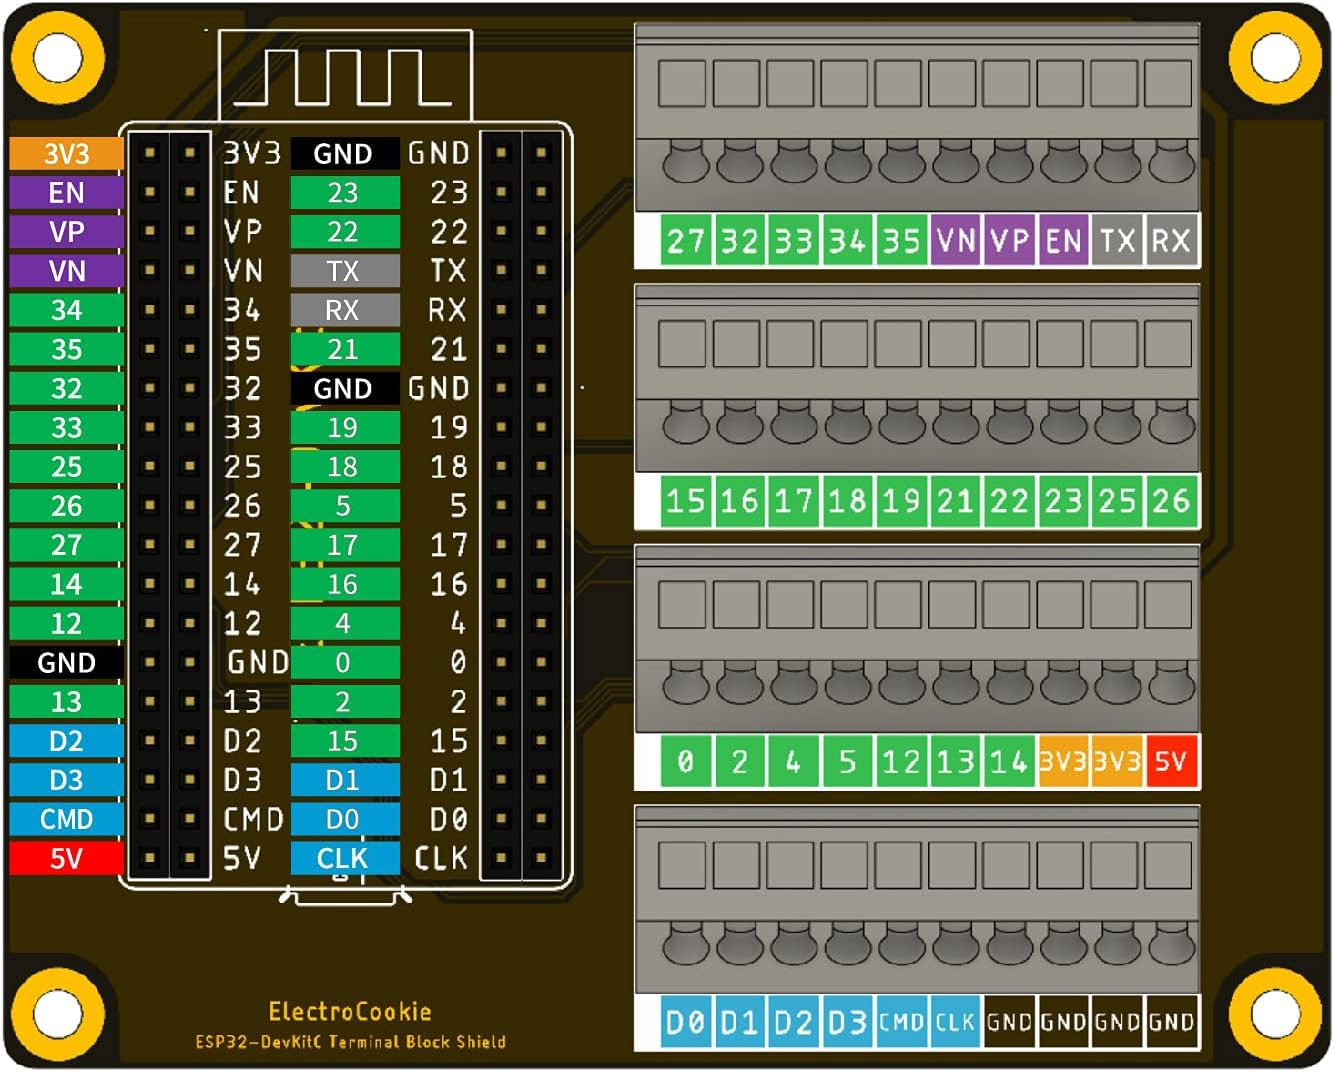1334x1072 pixels.
Task: Select the red 5V label on terminal block
Action: pyautogui.click(x=1172, y=761)
